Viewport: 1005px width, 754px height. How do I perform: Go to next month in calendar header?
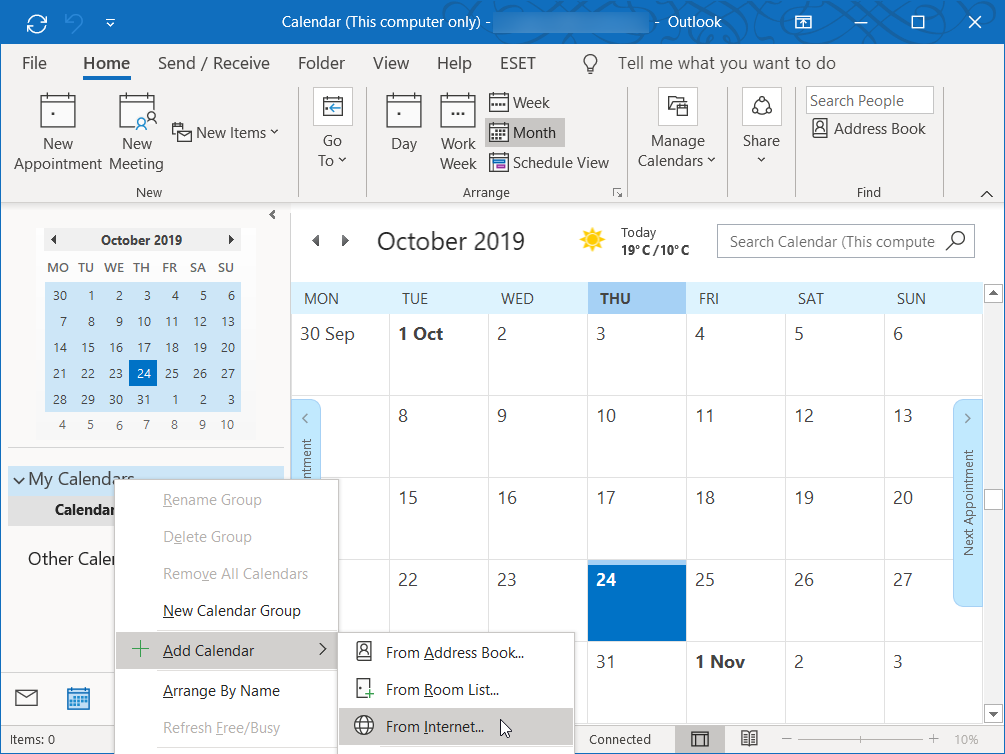(346, 241)
